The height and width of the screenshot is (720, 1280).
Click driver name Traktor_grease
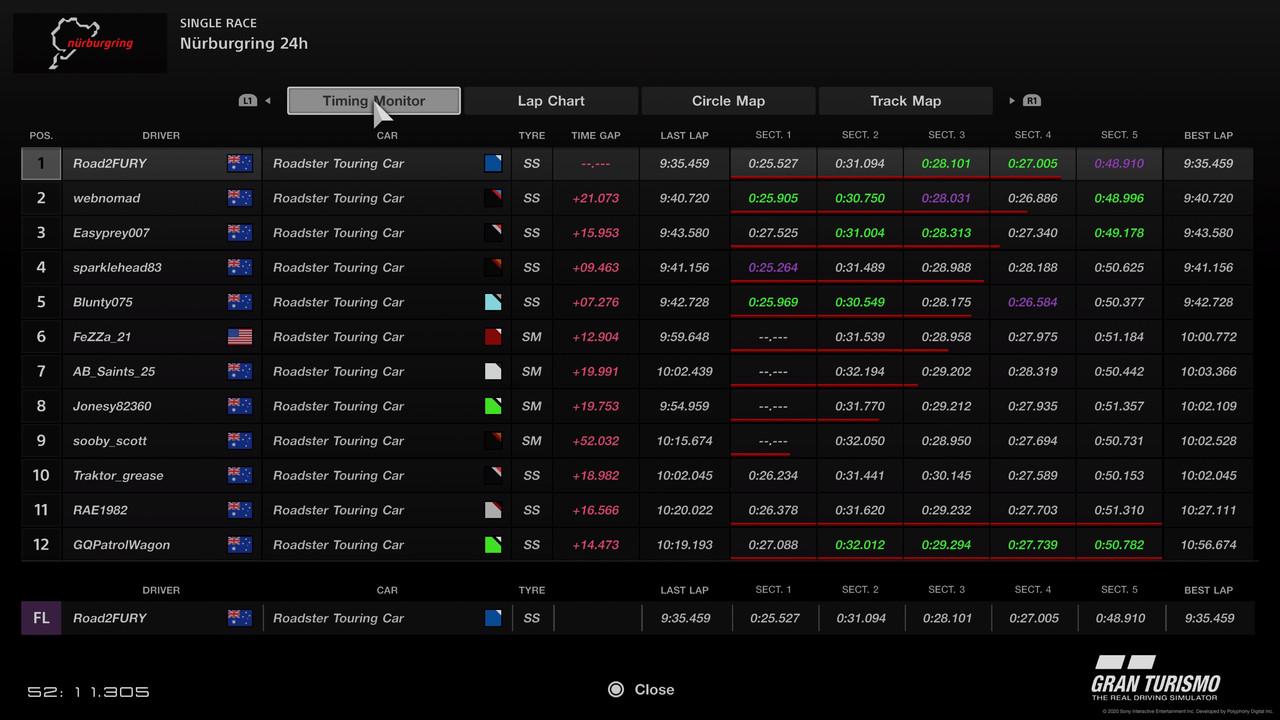click(x=118, y=475)
